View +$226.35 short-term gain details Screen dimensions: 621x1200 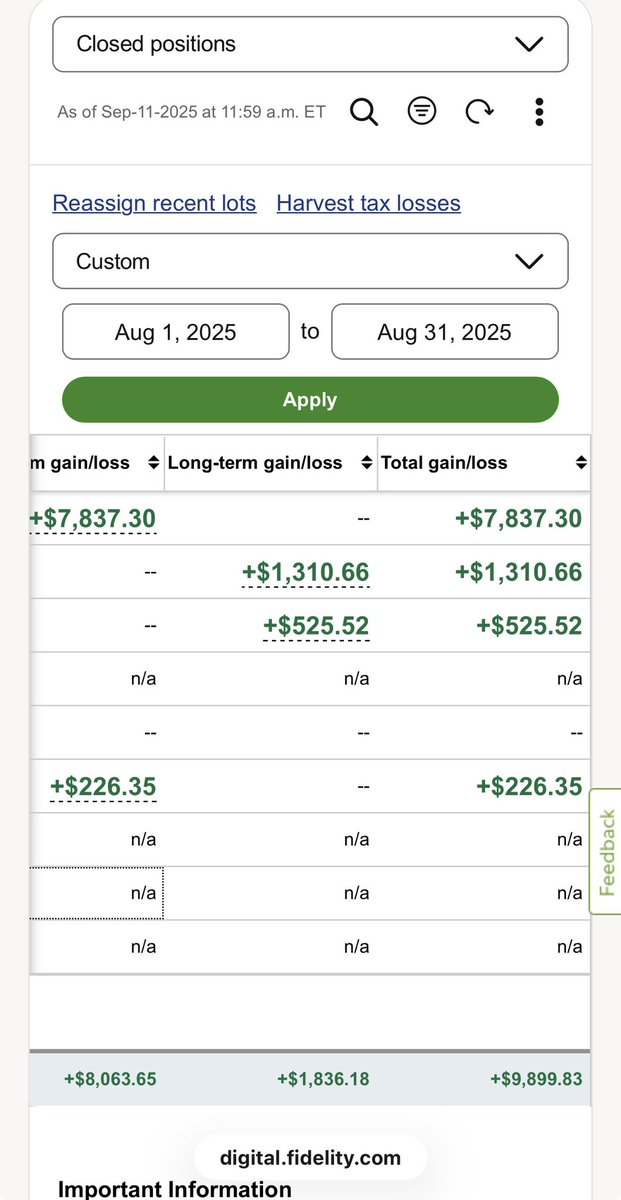[103, 787]
